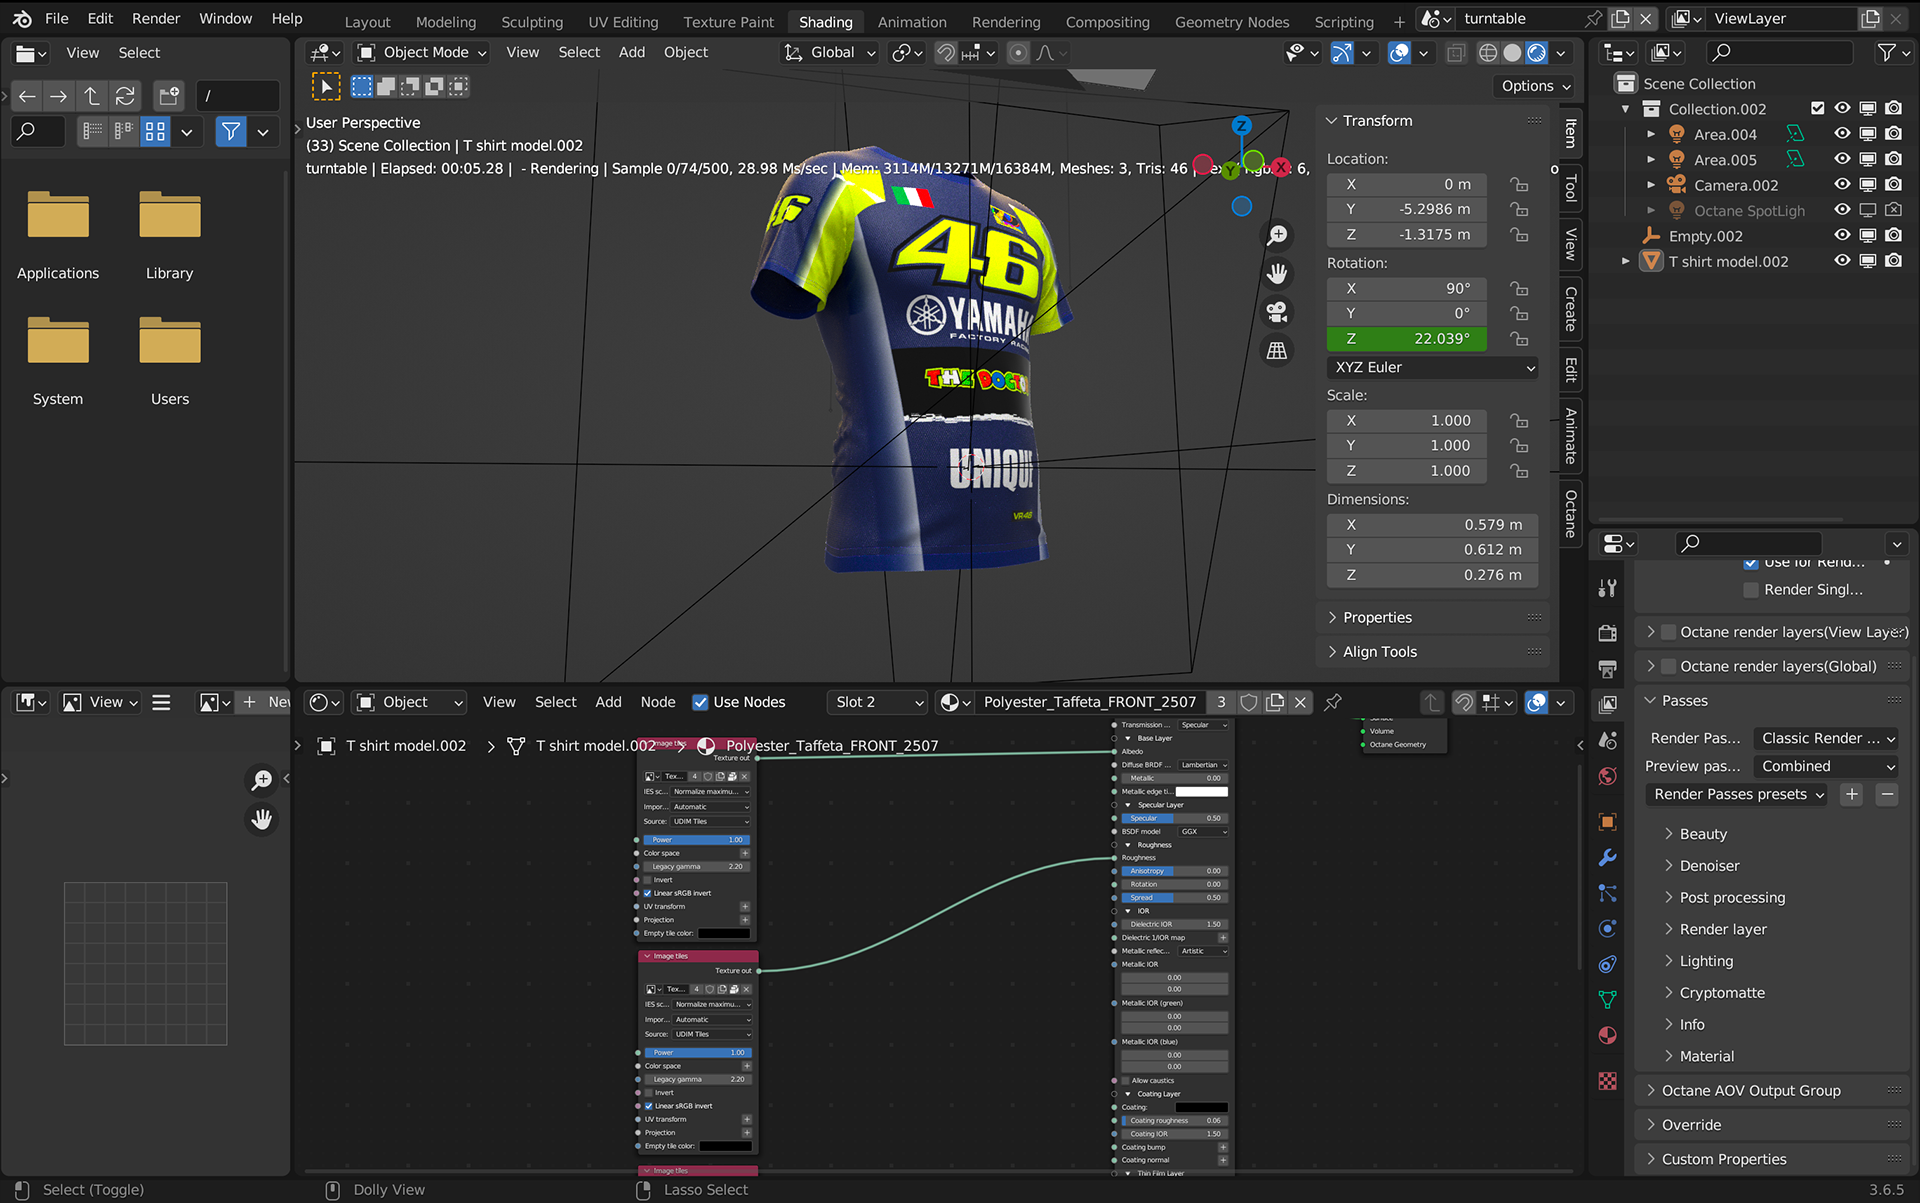Select the Material properties tab

pos(1607,1035)
